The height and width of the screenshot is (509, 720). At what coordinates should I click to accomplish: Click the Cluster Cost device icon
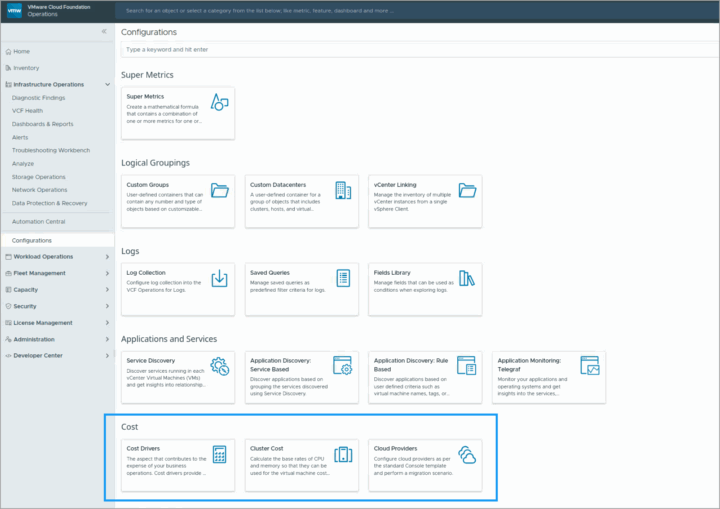point(343,454)
